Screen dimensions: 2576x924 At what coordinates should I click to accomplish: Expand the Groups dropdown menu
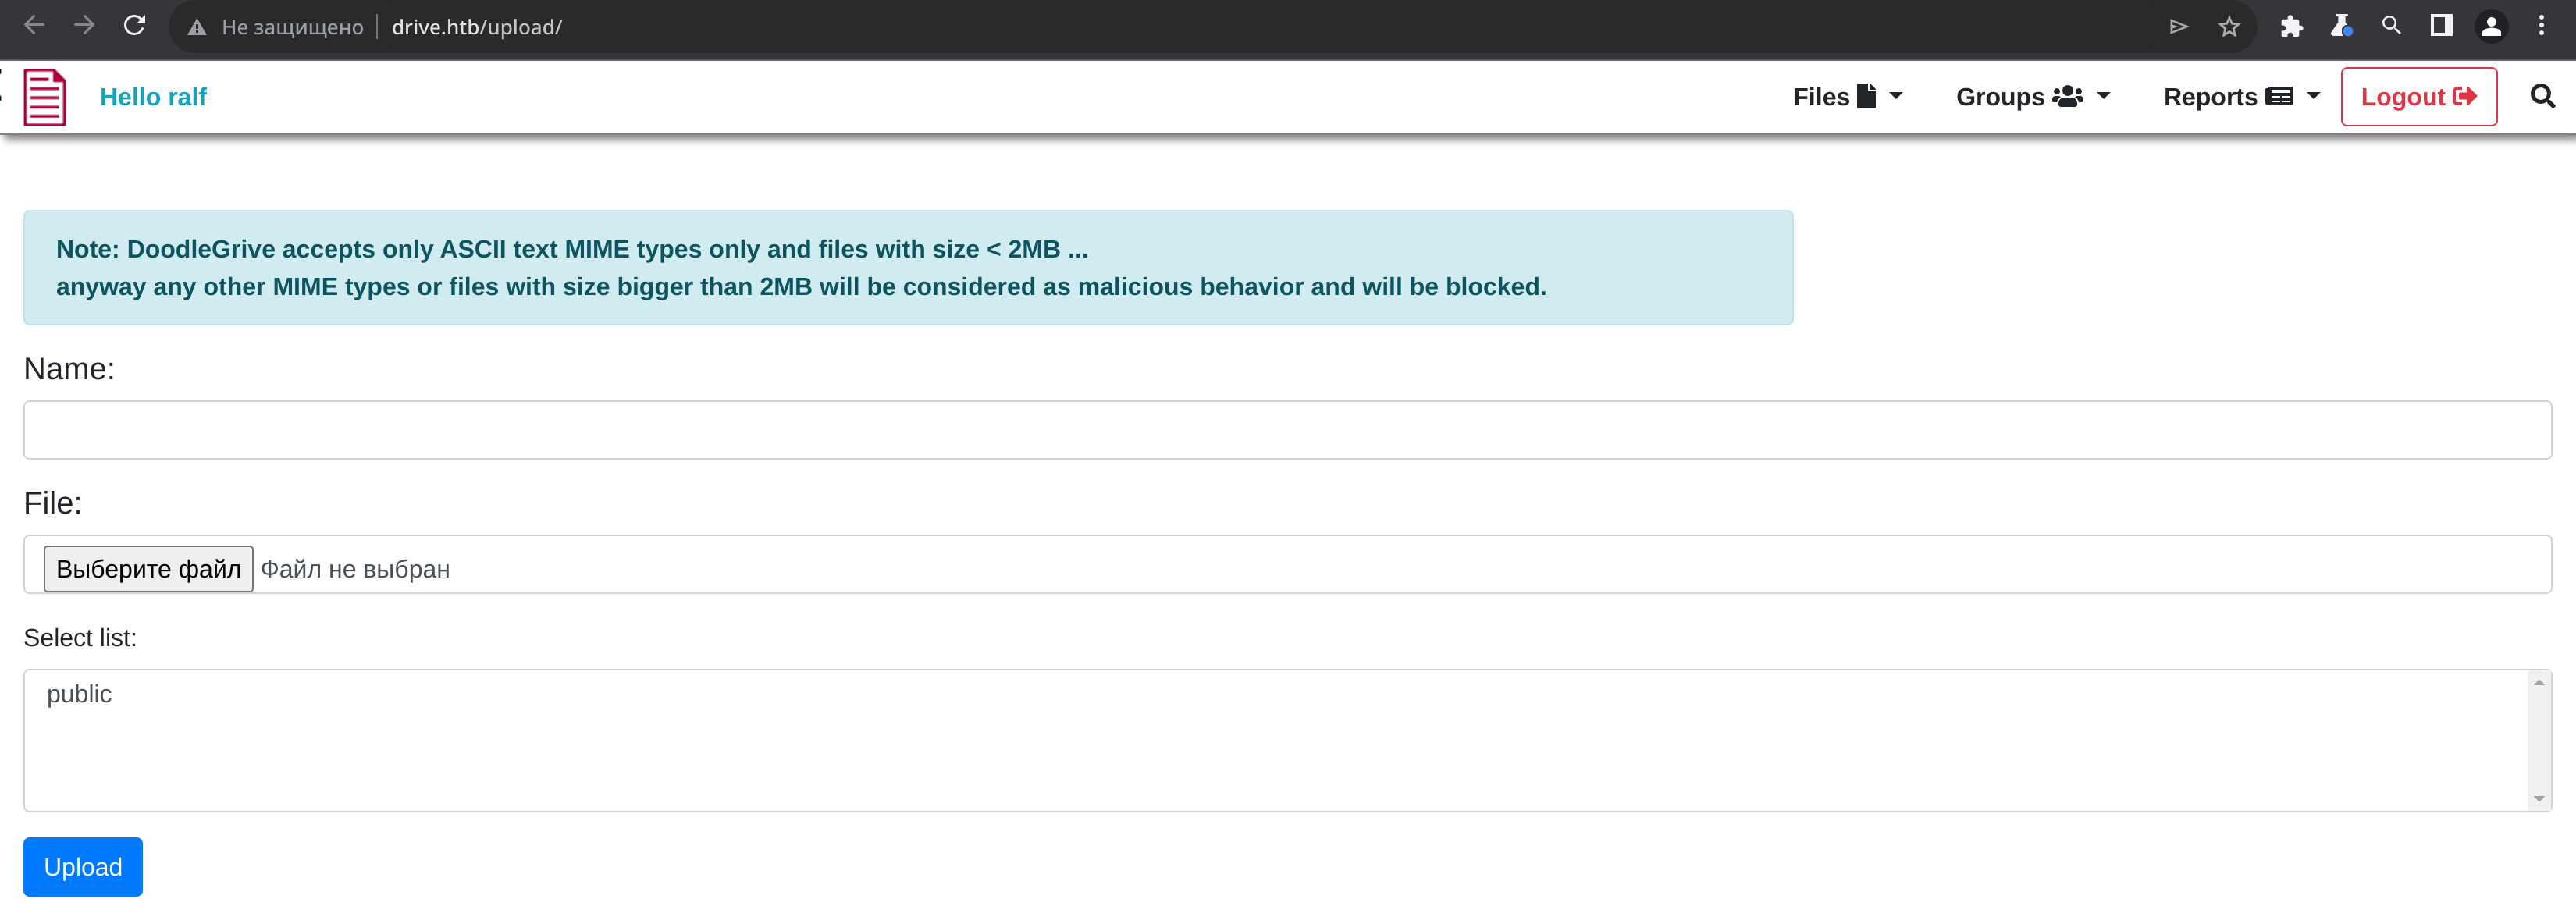click(2032, 97)
